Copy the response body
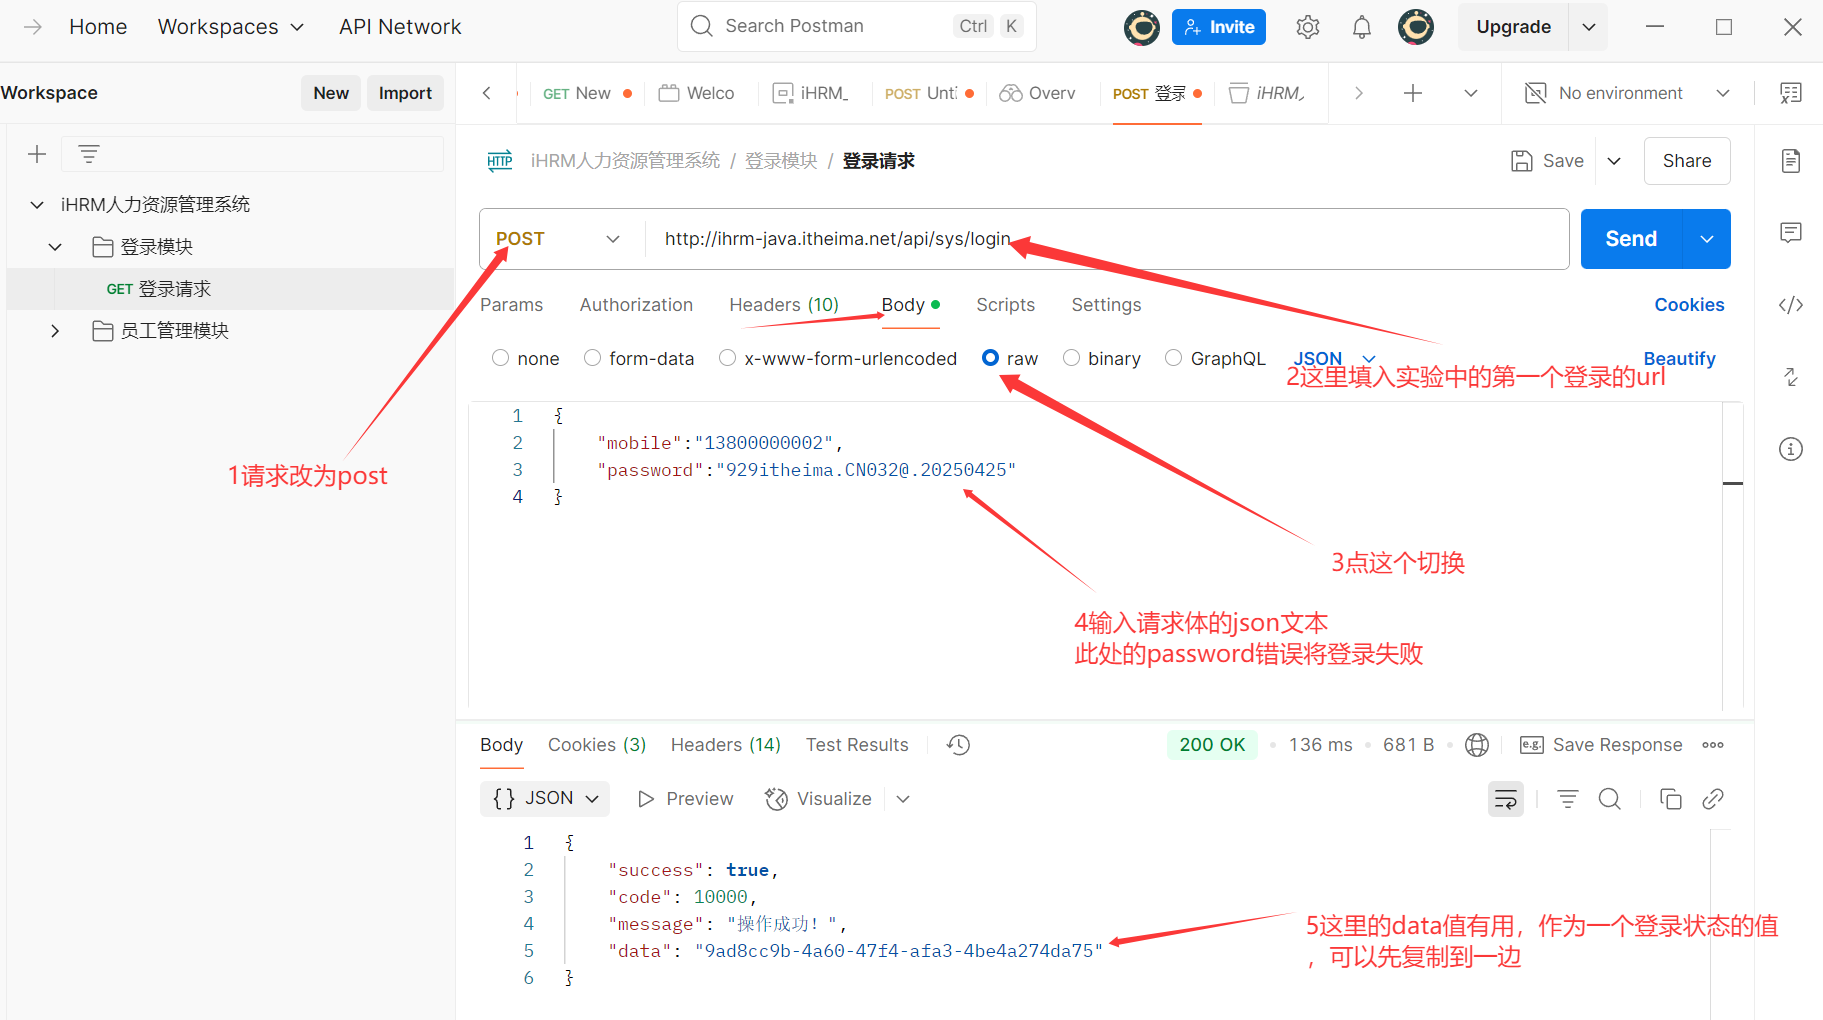Viewport: 1823px width, 1020px height. coord(1671,799)
